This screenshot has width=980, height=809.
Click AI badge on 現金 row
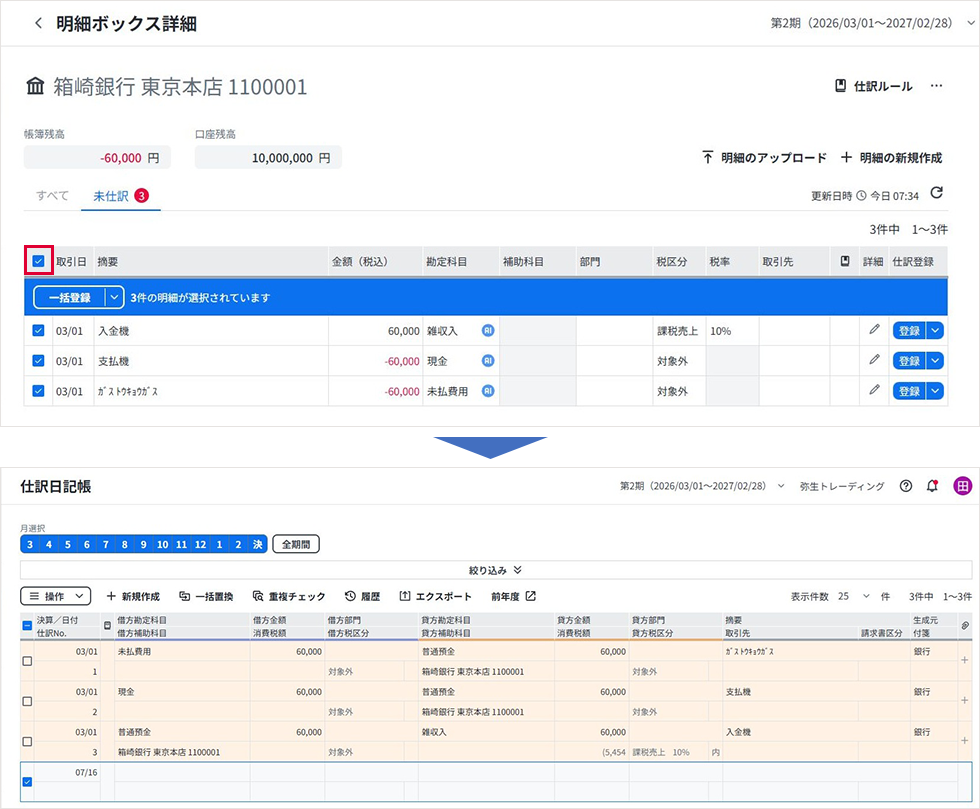[x=488, y=361]
